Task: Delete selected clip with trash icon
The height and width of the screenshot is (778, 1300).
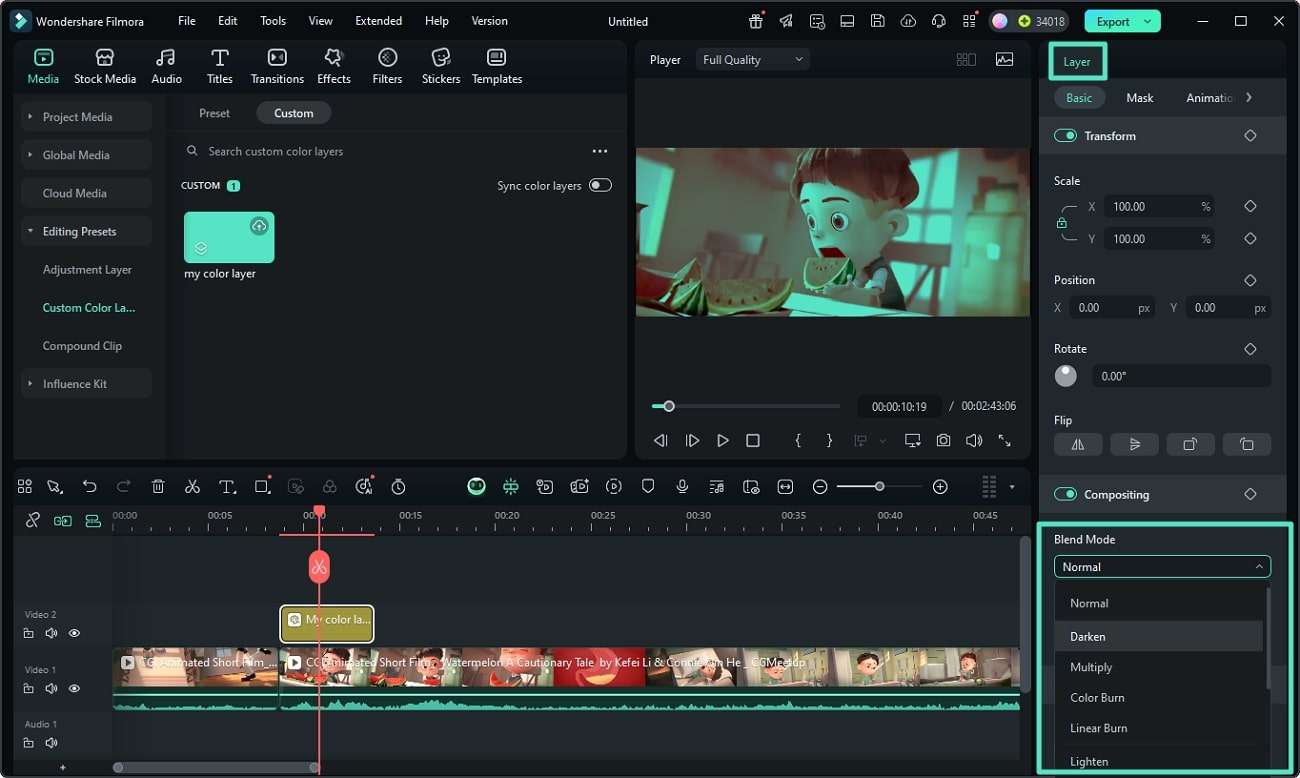Action: [158, 487]
